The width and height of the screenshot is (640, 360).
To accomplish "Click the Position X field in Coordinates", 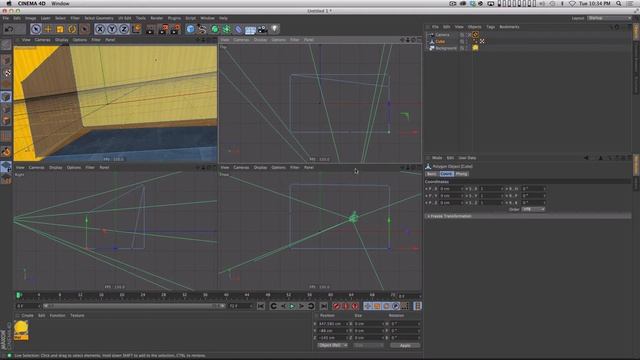I will [x=332, y=324].
